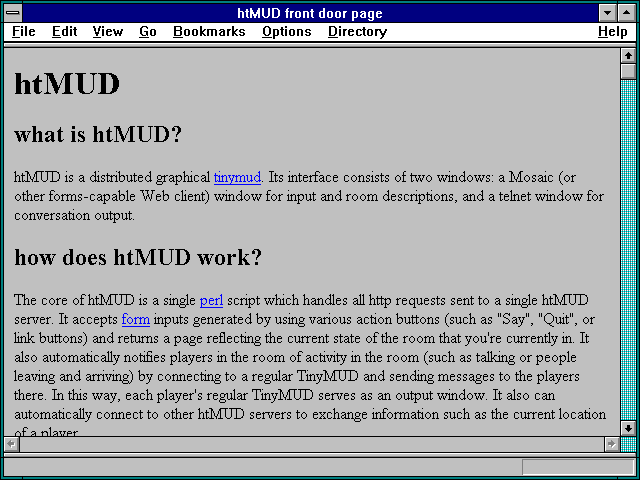Viewport: 640px width, 480px height.
Task: Open the window control menu box
Action: (x=13, y=13)
